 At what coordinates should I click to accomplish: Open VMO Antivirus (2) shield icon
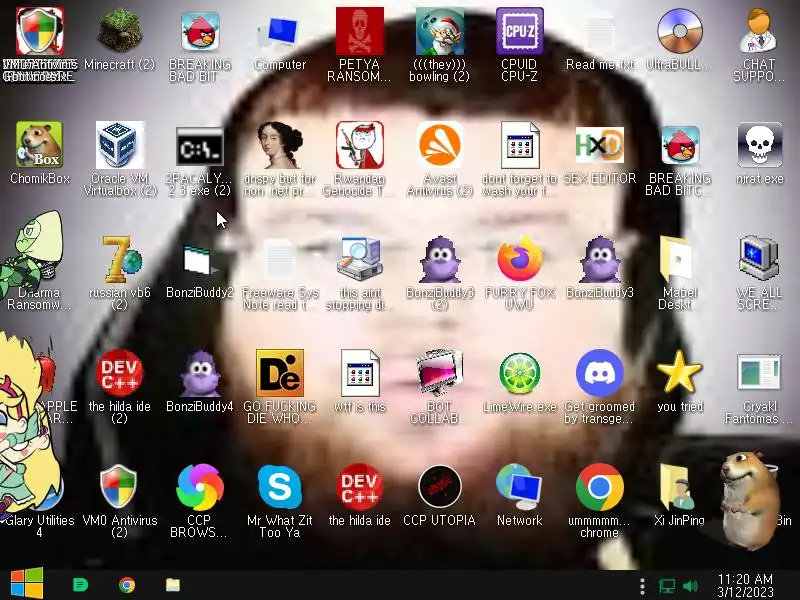tap(119, 487)
